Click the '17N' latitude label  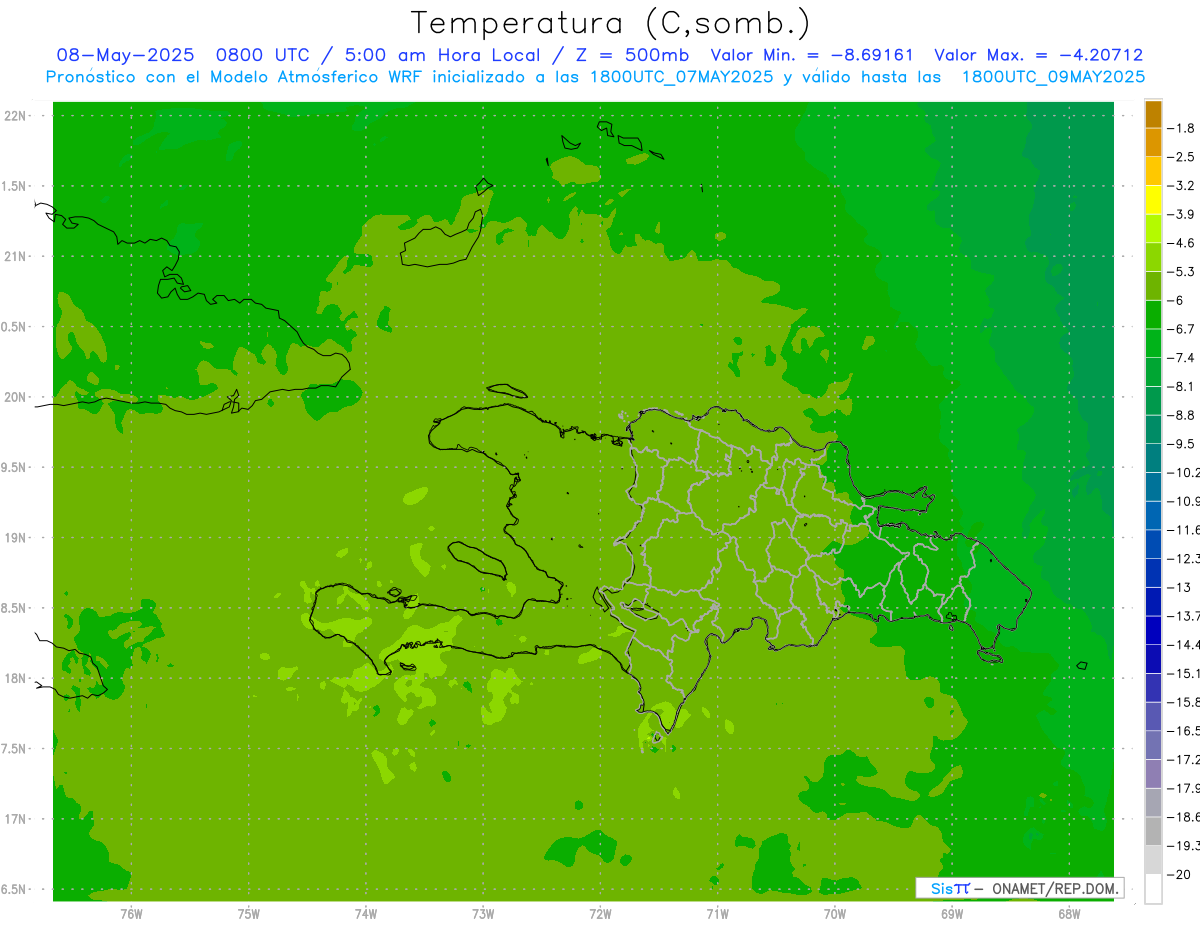15,819
